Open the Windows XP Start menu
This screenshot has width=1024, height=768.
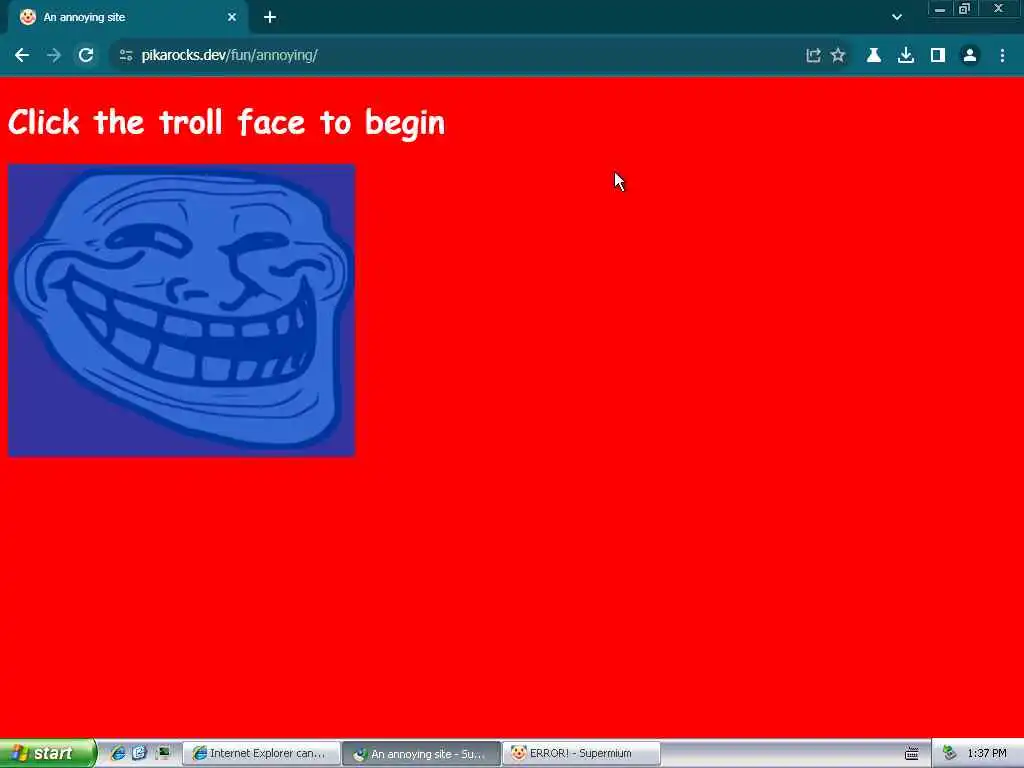48,753
